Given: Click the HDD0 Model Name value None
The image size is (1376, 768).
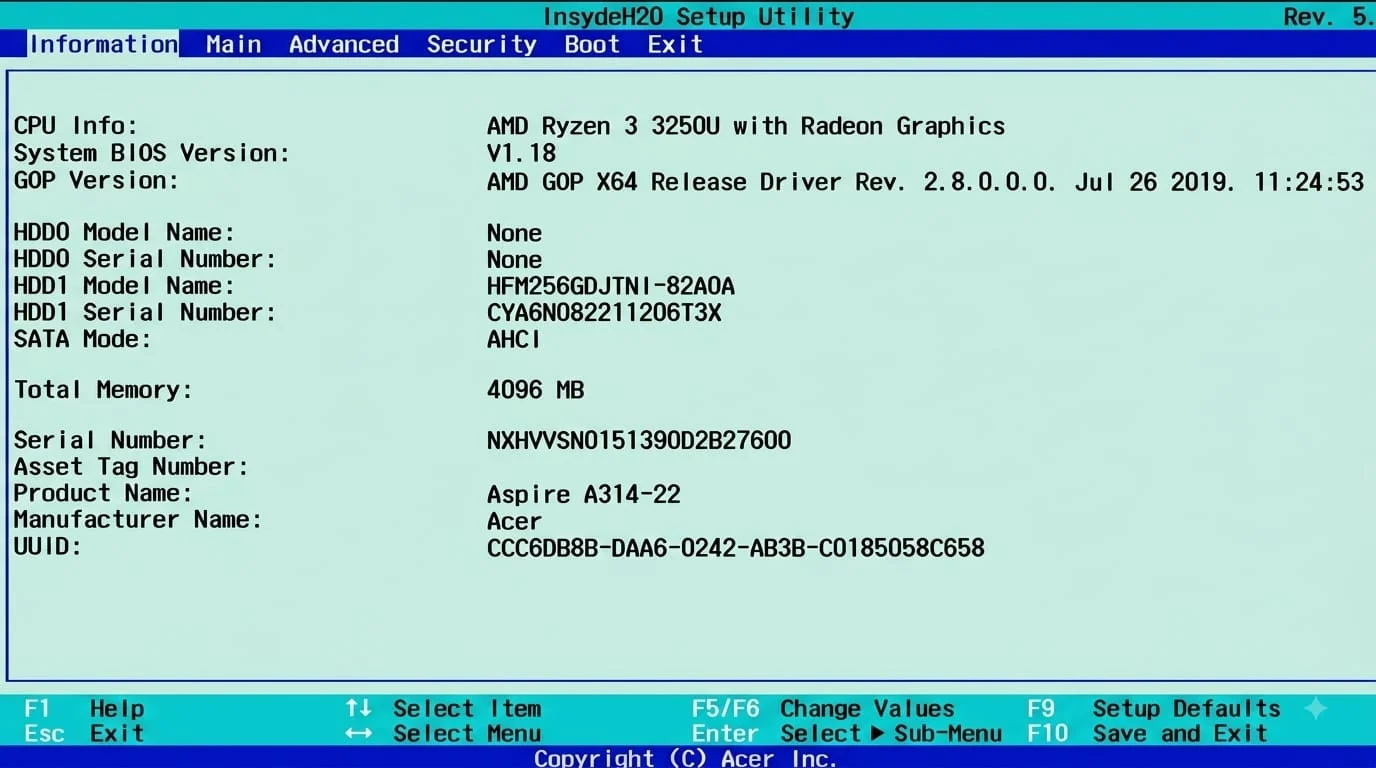Looking at the screenshot, I should (x=514, y=233).
